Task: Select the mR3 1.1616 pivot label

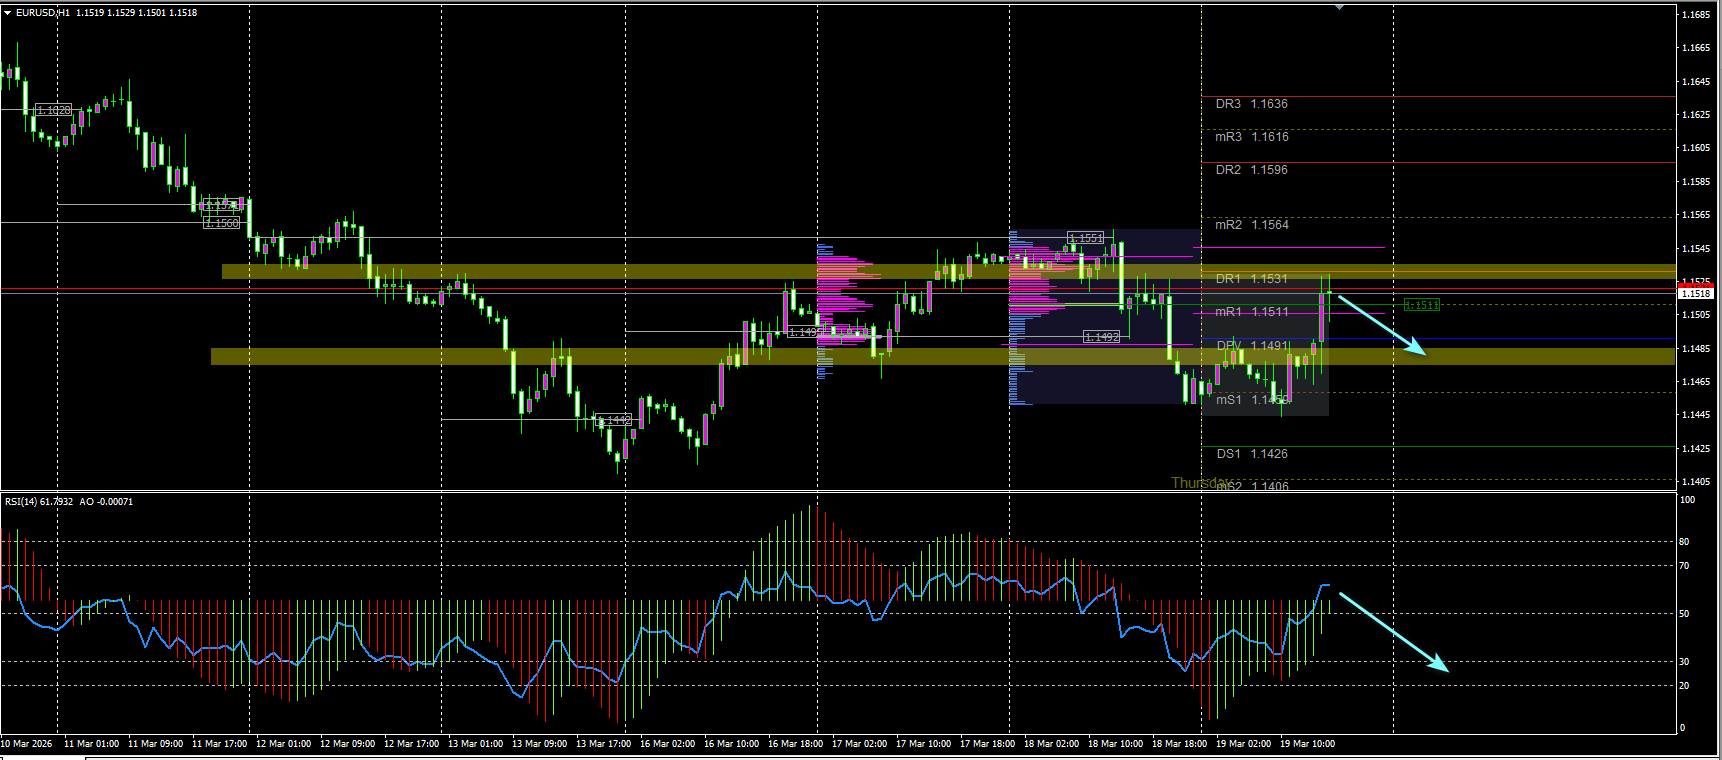Action: (x=1251, y=137)
